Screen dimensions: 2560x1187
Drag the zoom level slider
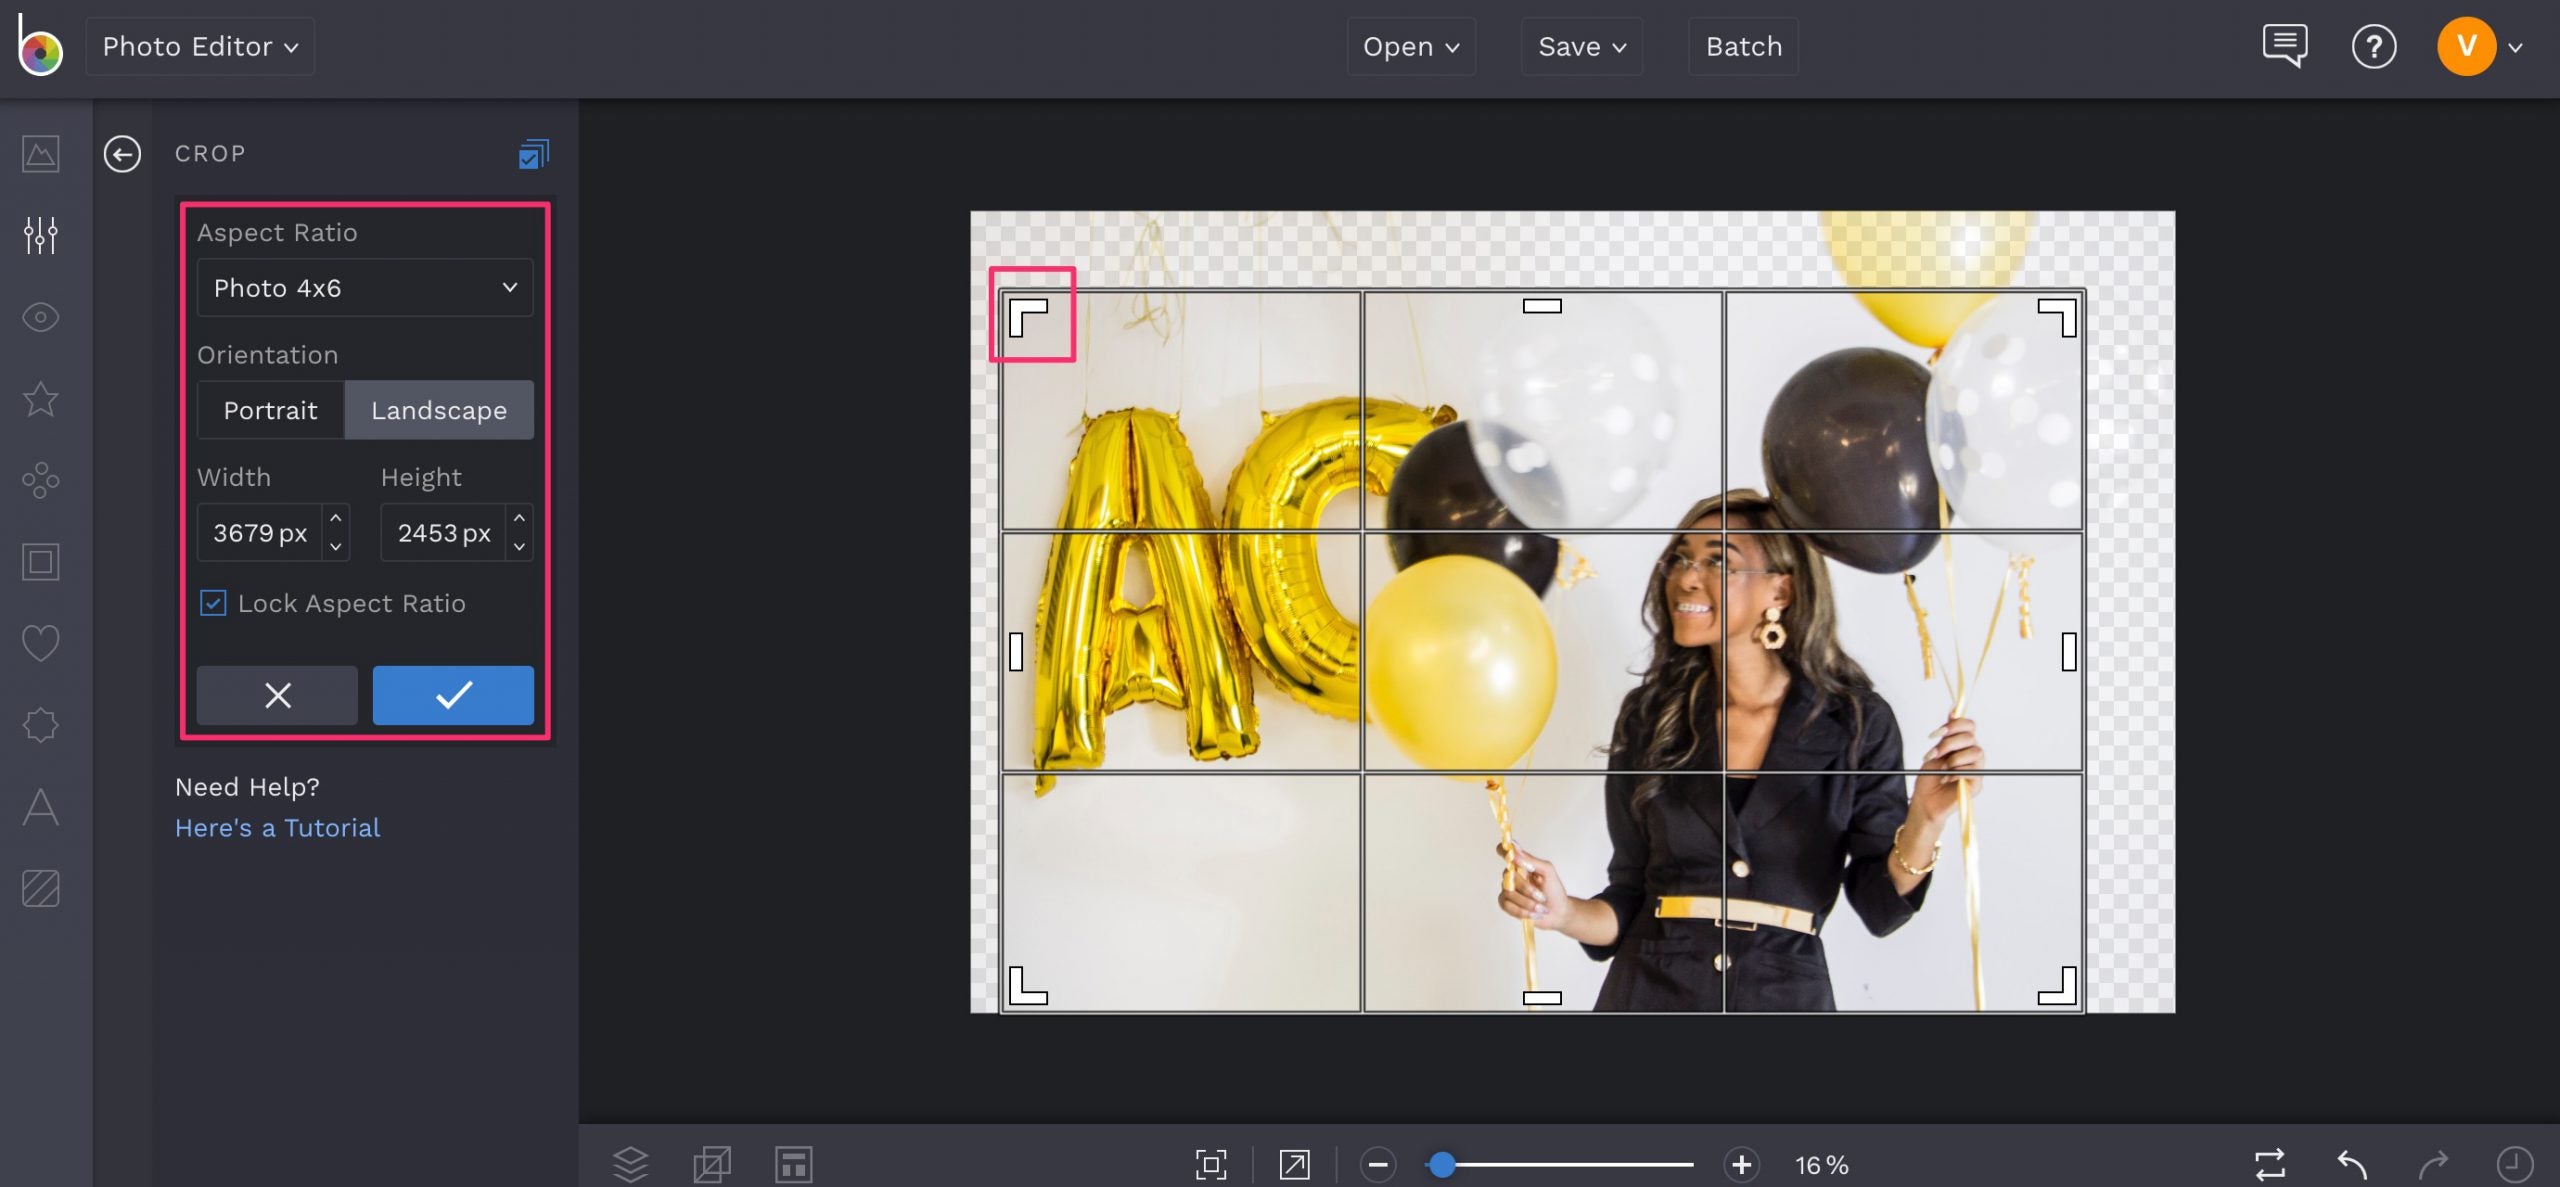pyautogui.click(x=1440, y=1163)
